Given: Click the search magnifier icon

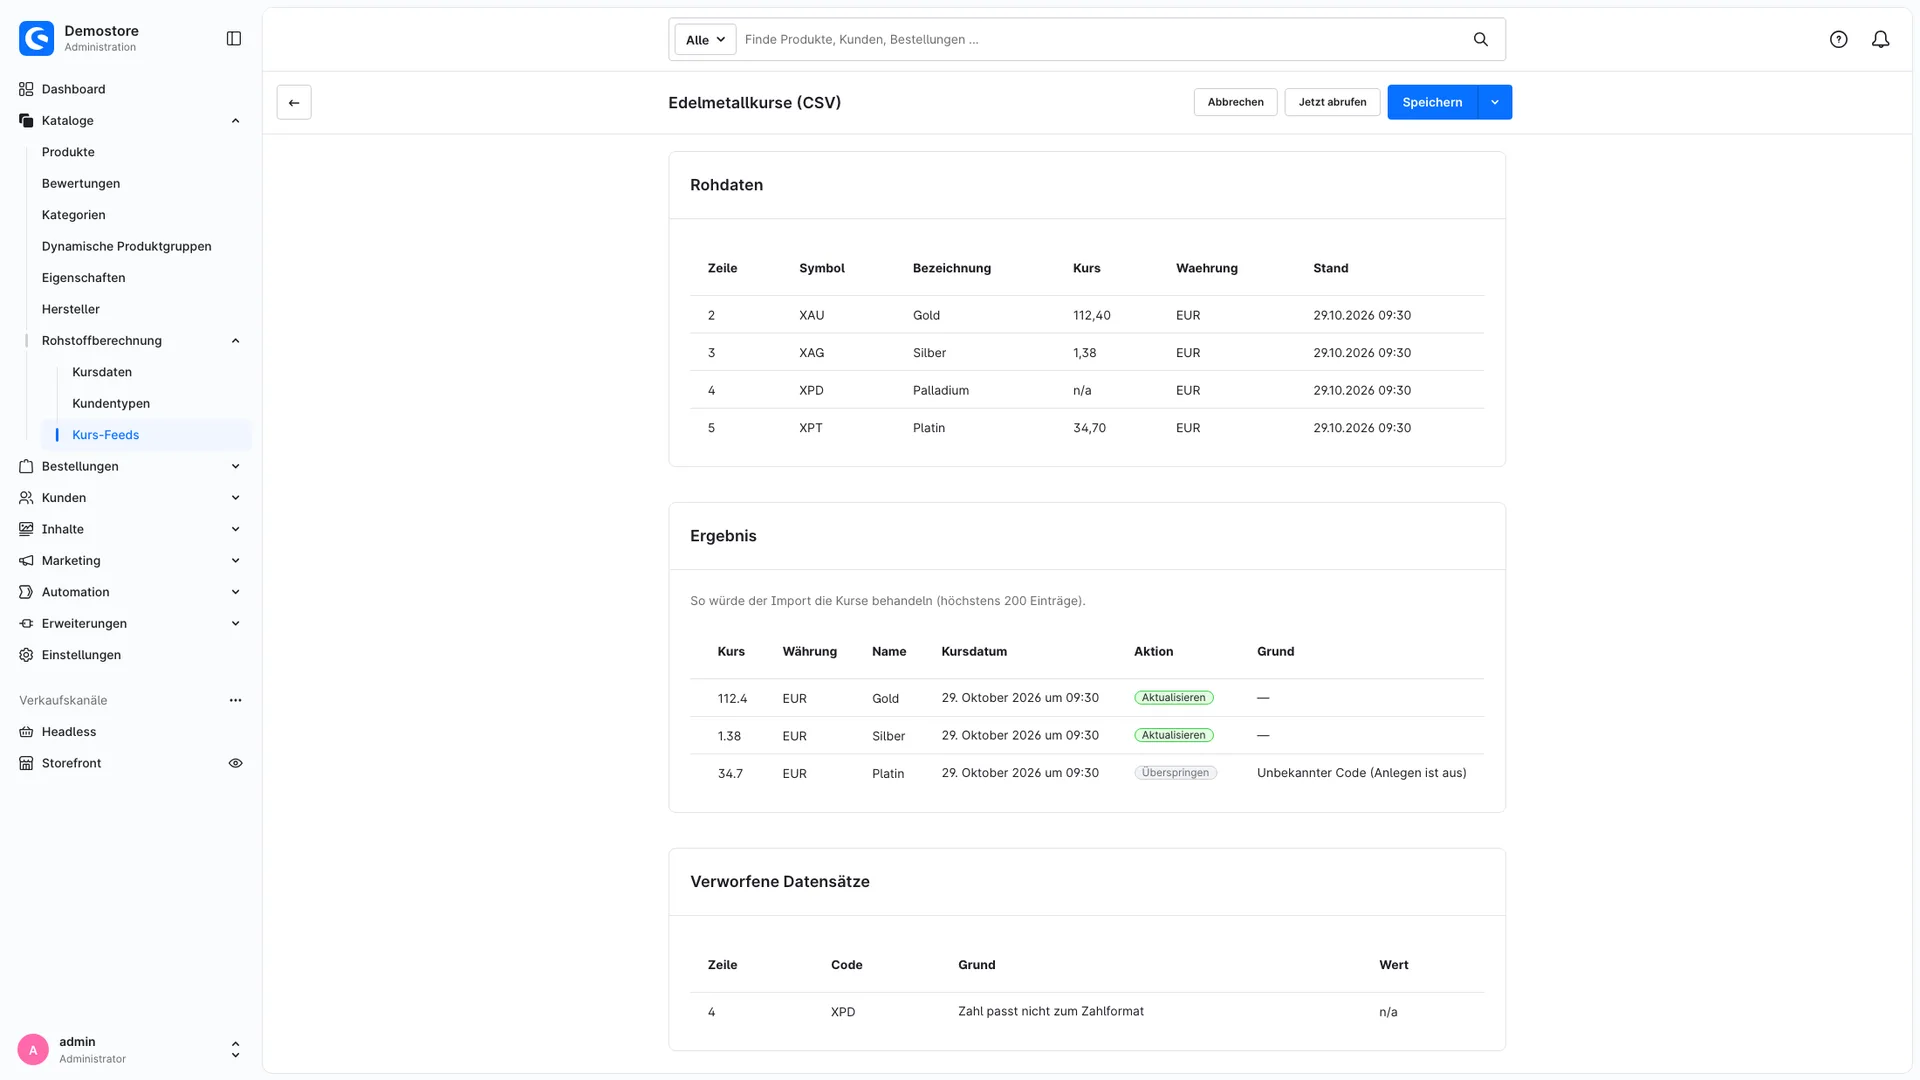Looking at the screenshot, I should point(1481,39).
